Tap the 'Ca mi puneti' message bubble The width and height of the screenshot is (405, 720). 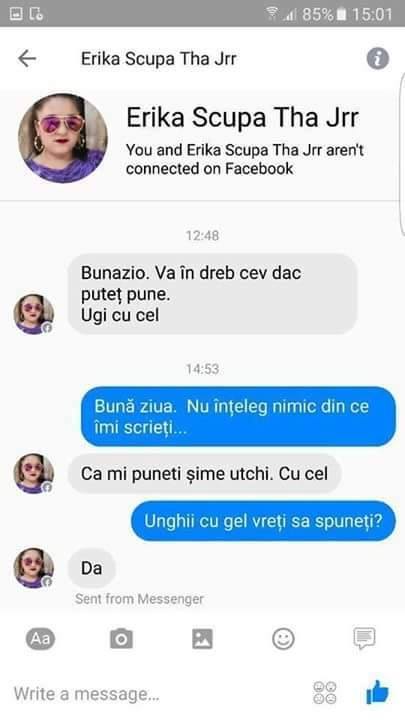pyautogui.click(x=205, y=473)
